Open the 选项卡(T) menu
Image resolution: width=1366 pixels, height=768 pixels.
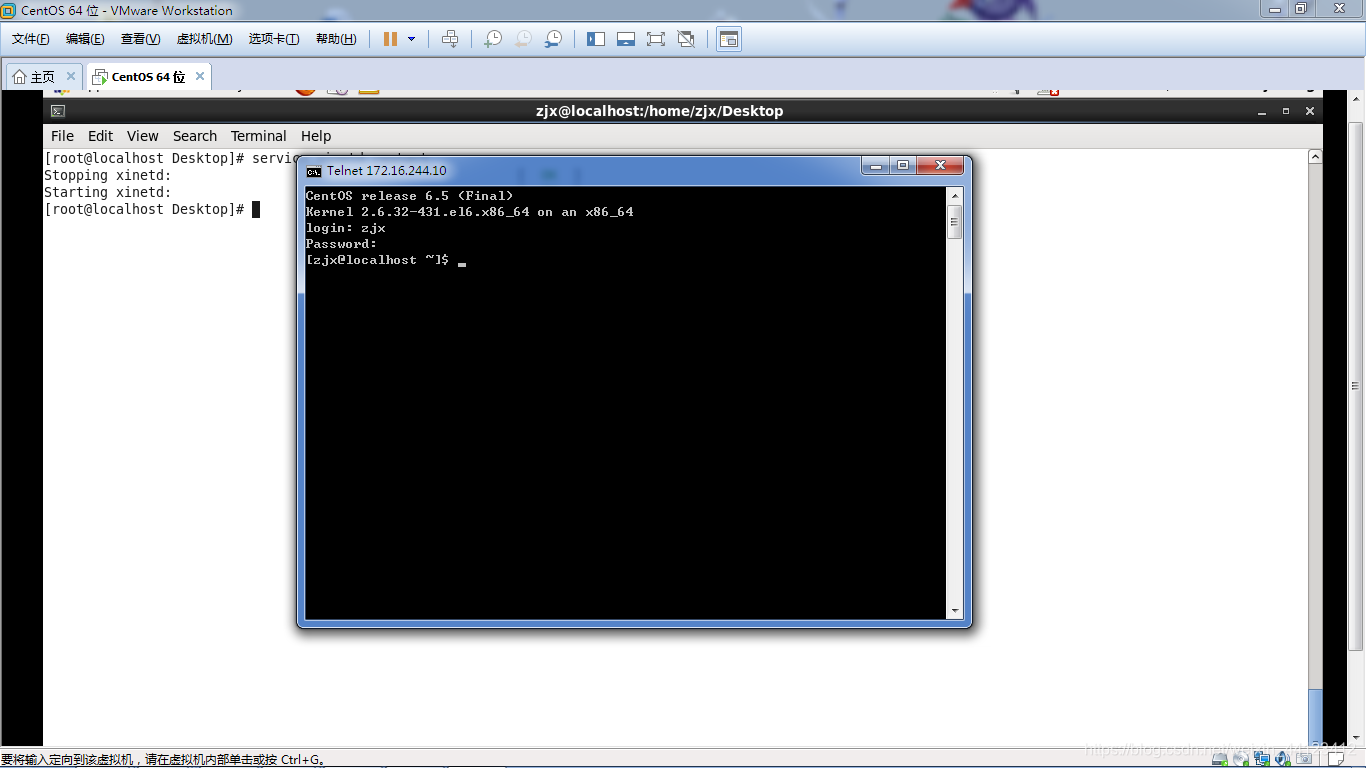pos(274,39)
